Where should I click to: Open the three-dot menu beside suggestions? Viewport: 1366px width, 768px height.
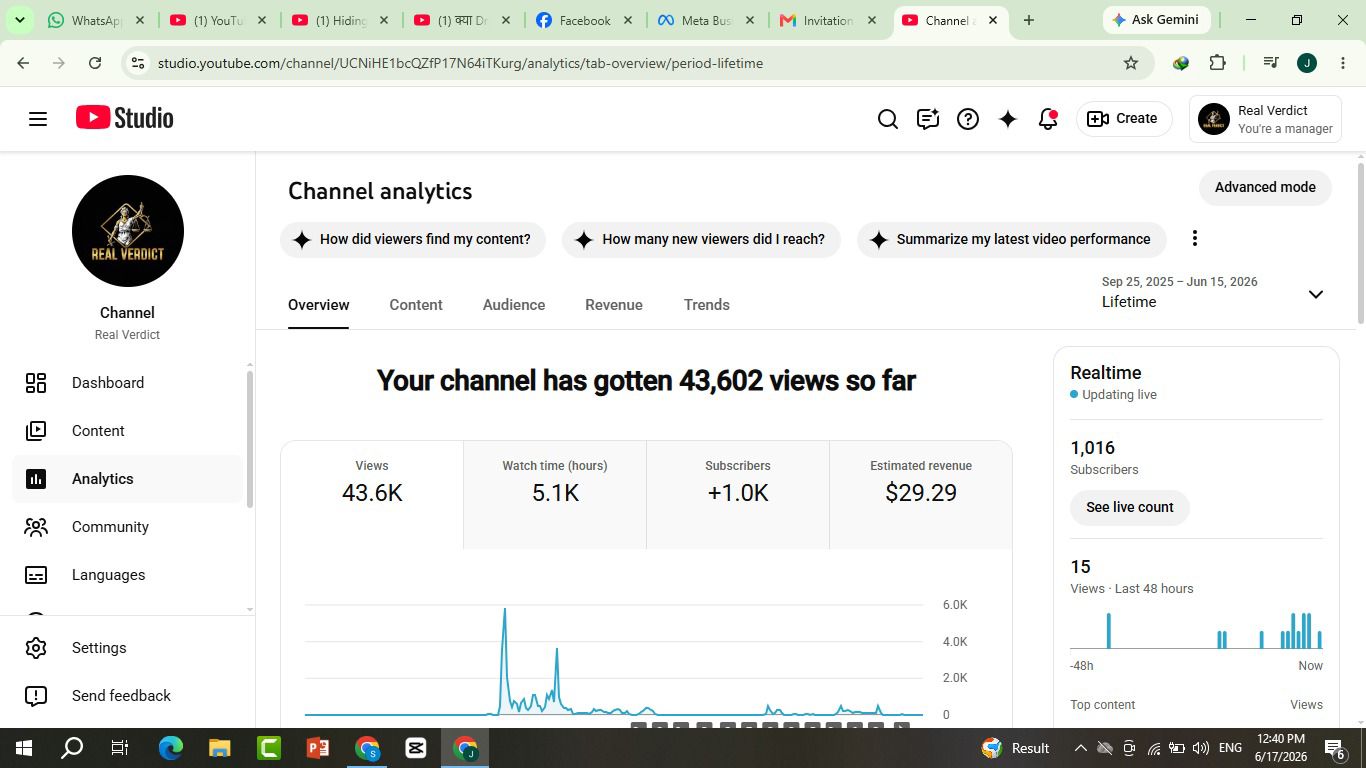1194,238
